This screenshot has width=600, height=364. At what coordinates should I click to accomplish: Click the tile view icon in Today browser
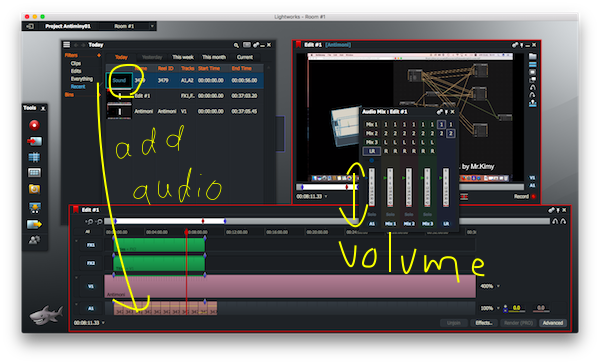247,45
